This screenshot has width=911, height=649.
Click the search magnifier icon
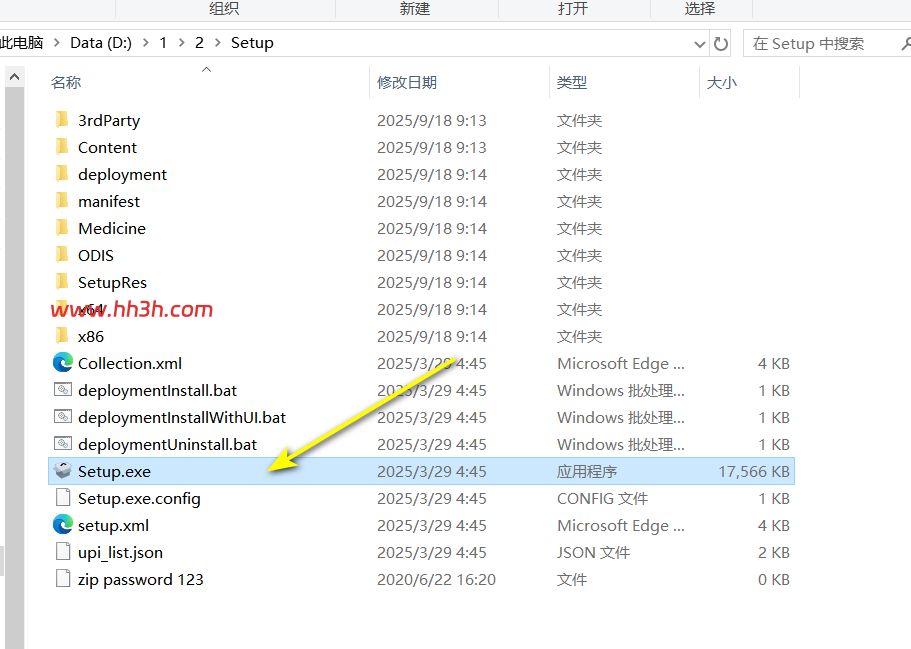(906, 44)
